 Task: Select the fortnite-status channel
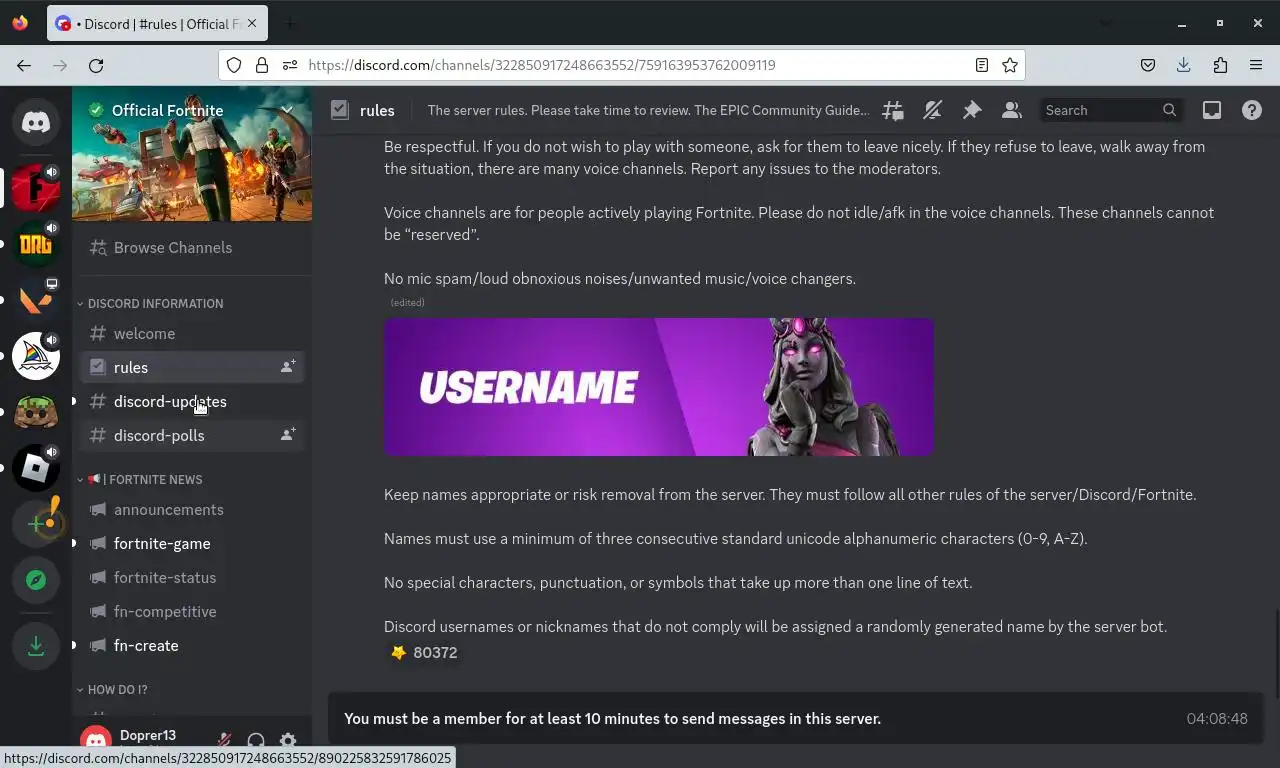(x=192, y=577)
